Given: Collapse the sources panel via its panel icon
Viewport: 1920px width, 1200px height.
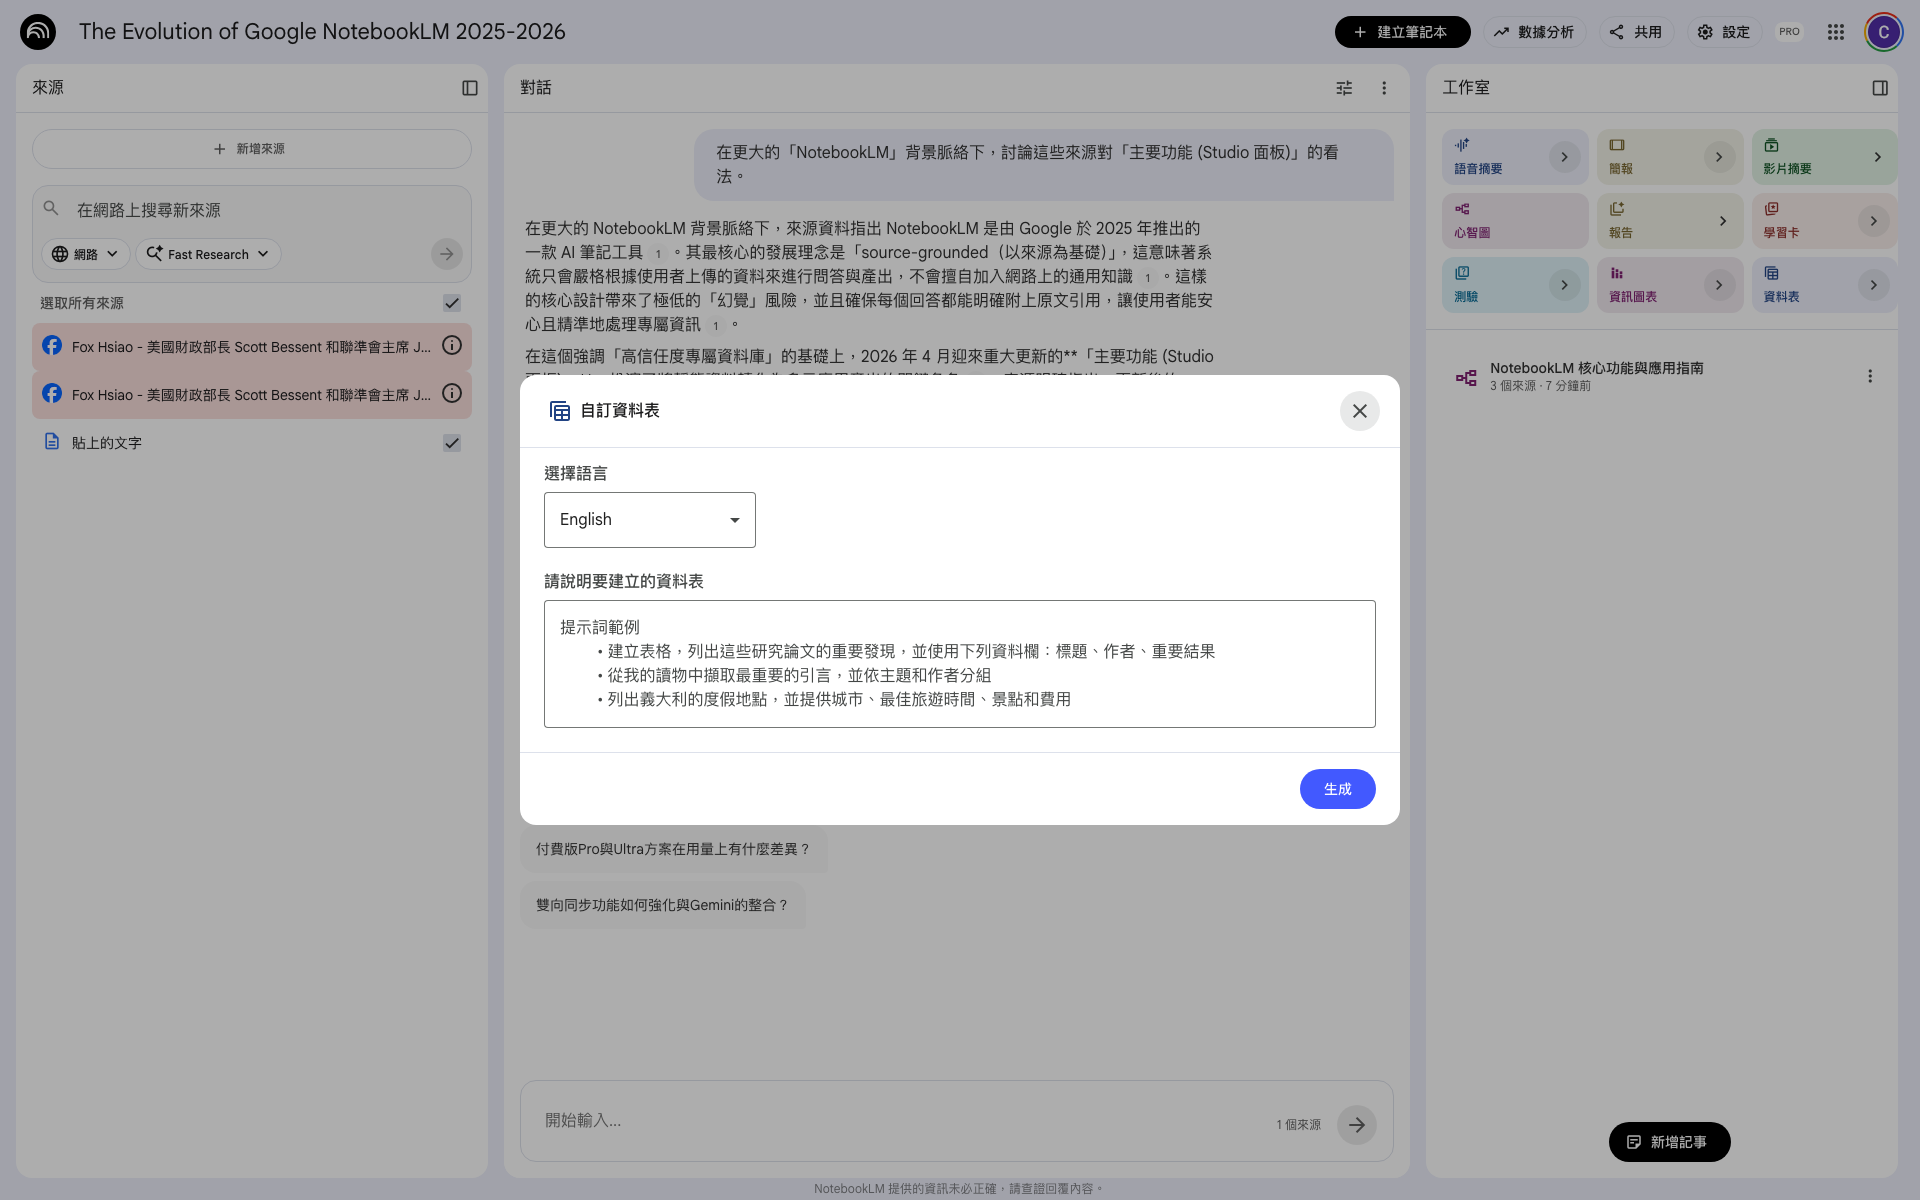Looking at the screenshot, I should (x=470, y=88).
